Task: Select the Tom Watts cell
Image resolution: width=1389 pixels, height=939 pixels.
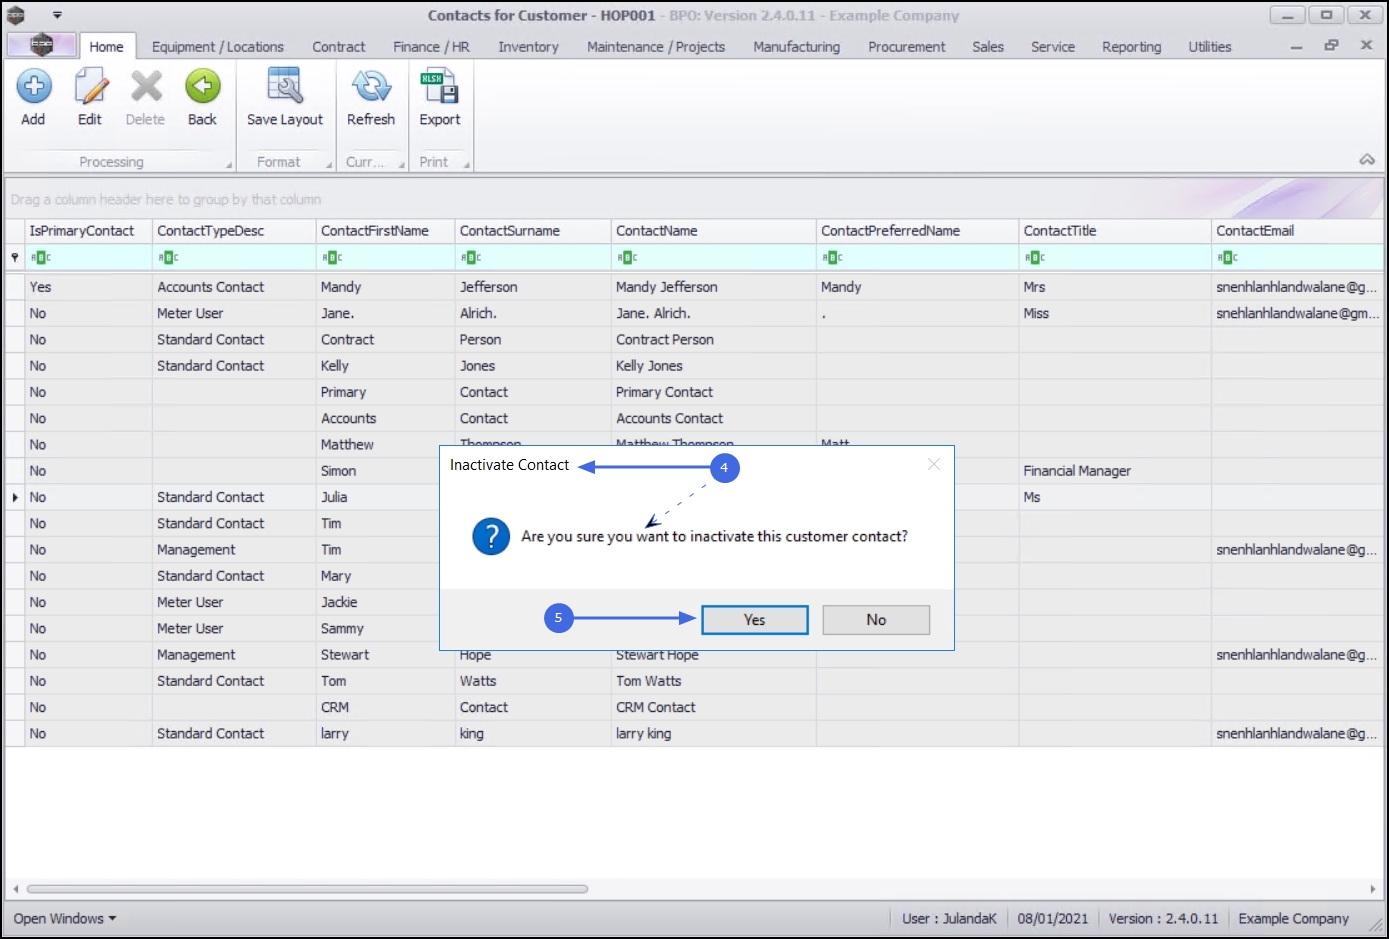Action: (x=714, y=681)
